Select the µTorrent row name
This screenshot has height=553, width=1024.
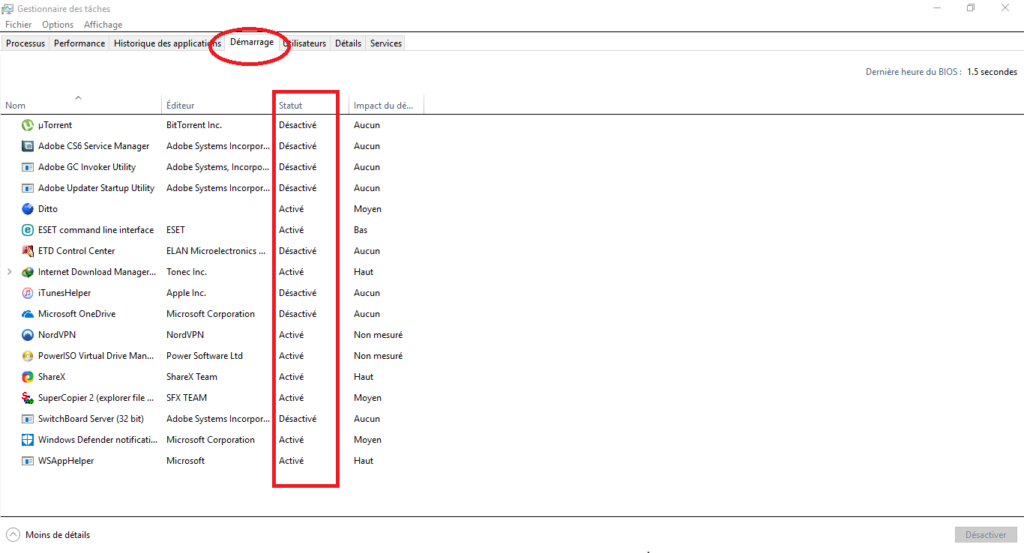click(x=55, y=125)
